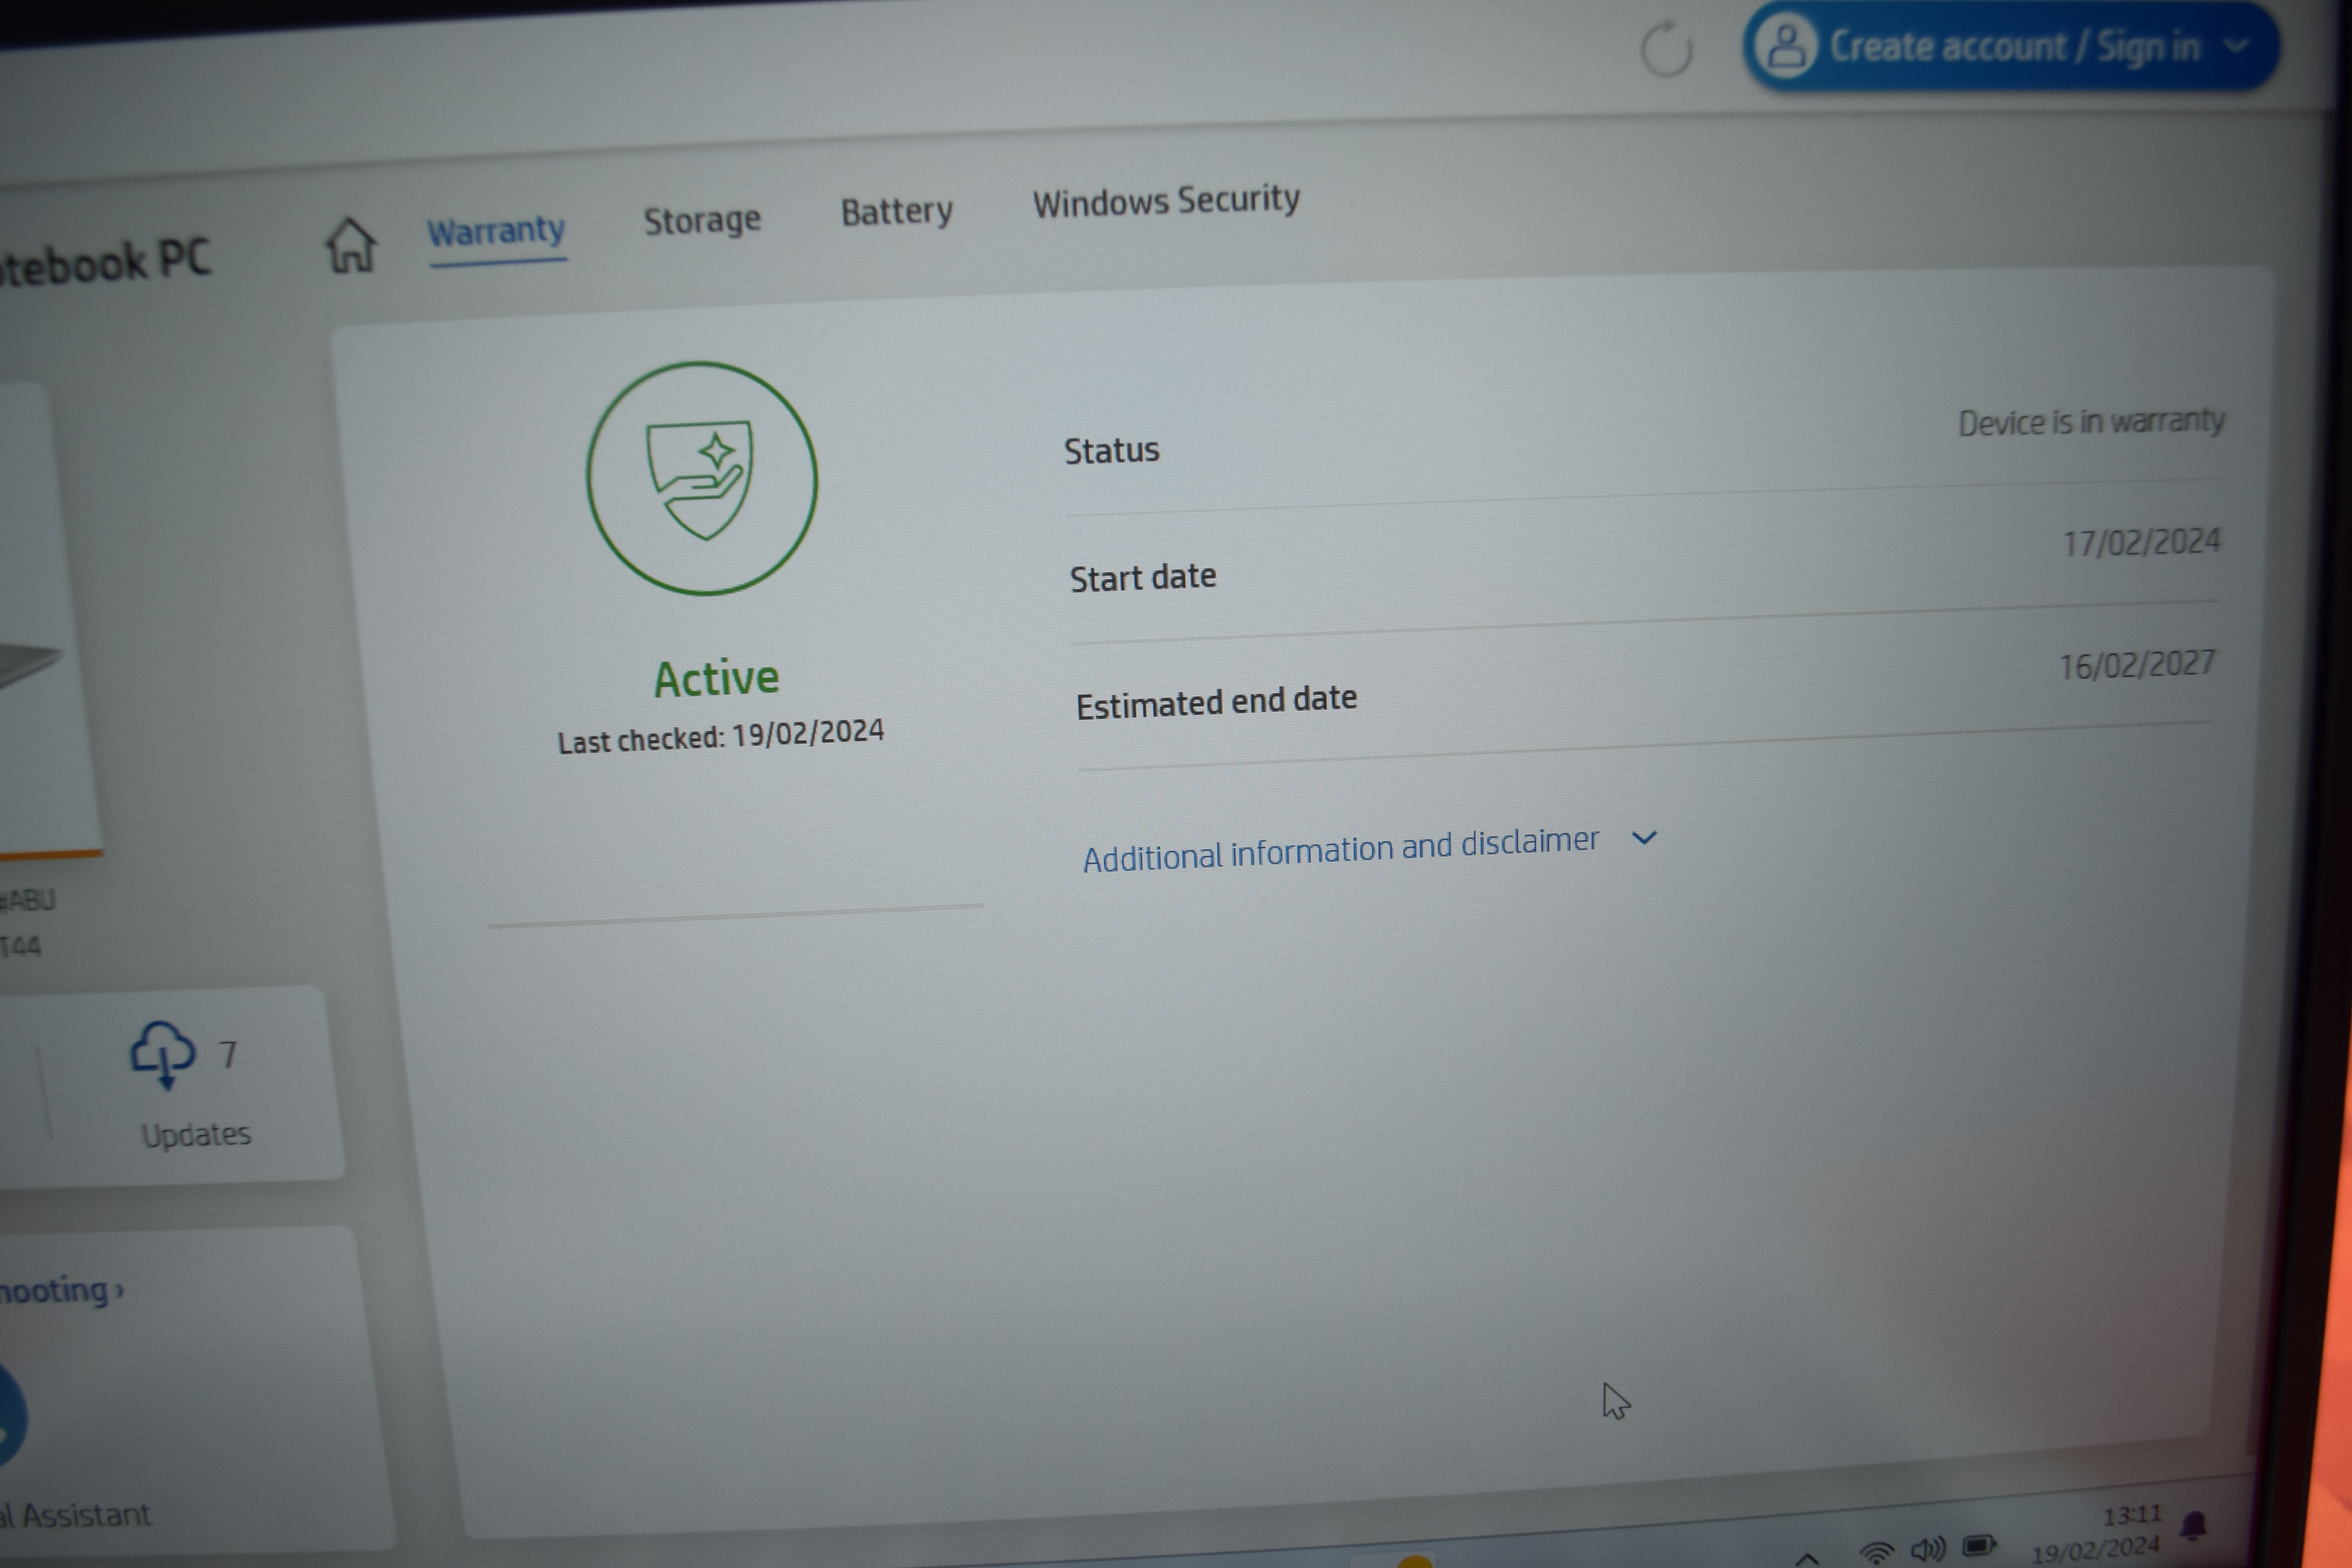
Task: Click the green 'Active' status text
Action: point(716,679)
